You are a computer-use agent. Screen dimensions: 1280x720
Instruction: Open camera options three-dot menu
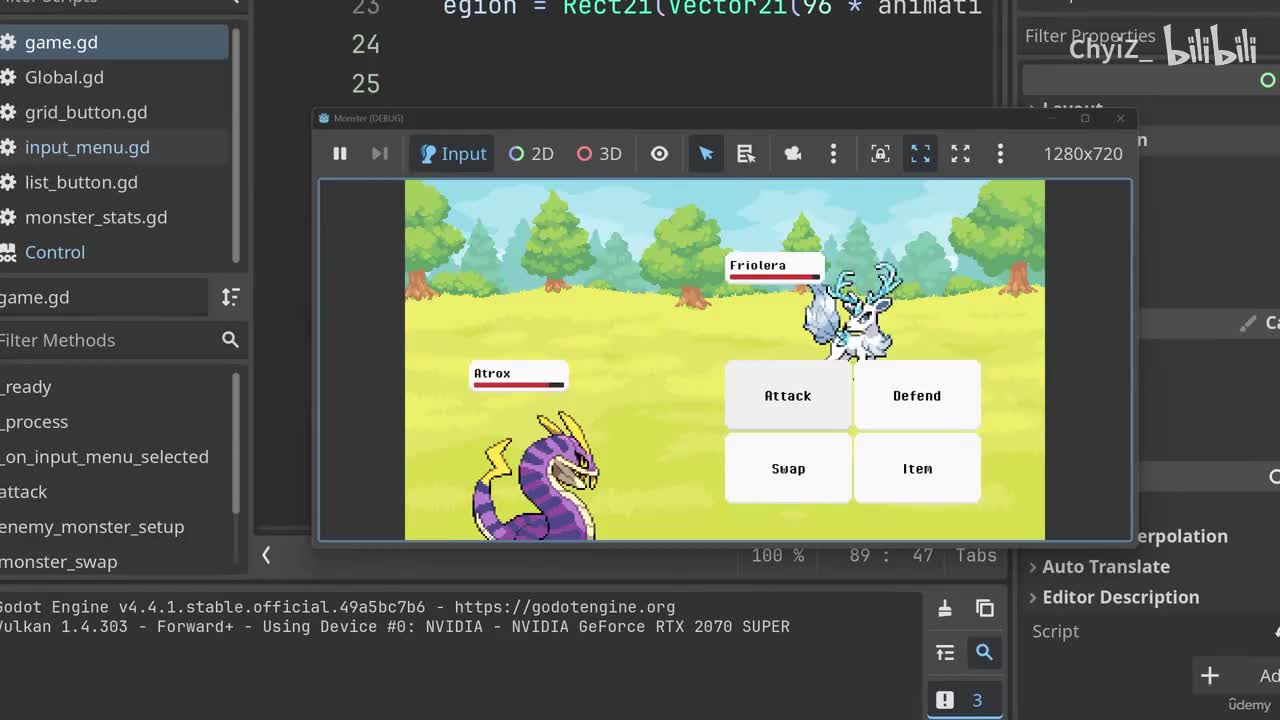pyautogui.click(x=833, y=153)
